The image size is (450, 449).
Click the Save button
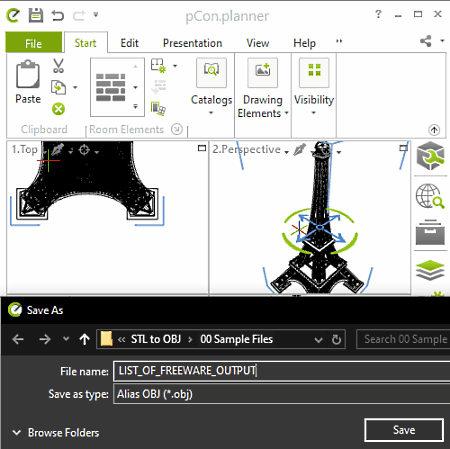[404, 430]
